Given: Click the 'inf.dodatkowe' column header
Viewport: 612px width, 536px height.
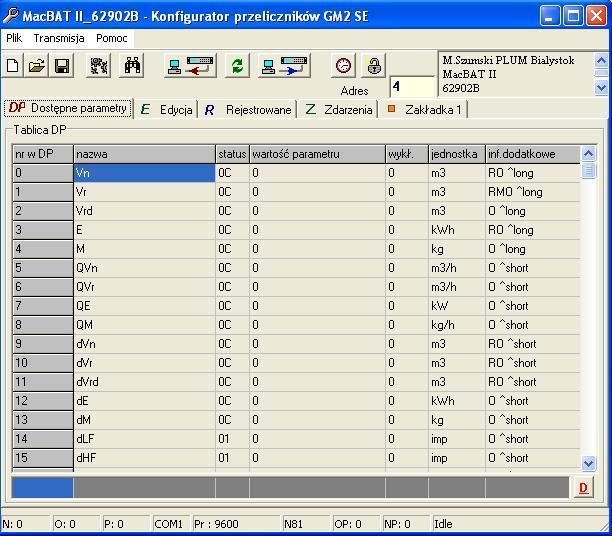Looking at the screenshot, I should click(533, 154).
